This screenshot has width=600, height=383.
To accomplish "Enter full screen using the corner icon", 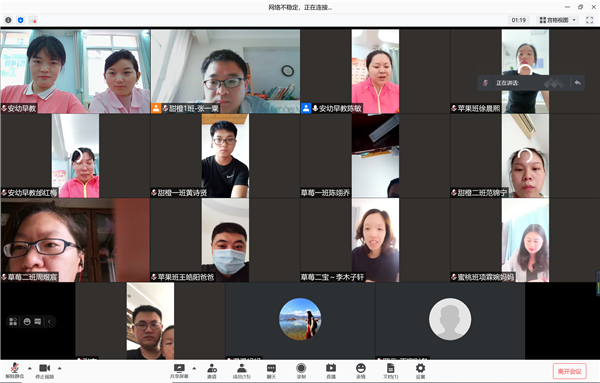I will (589, 20).
